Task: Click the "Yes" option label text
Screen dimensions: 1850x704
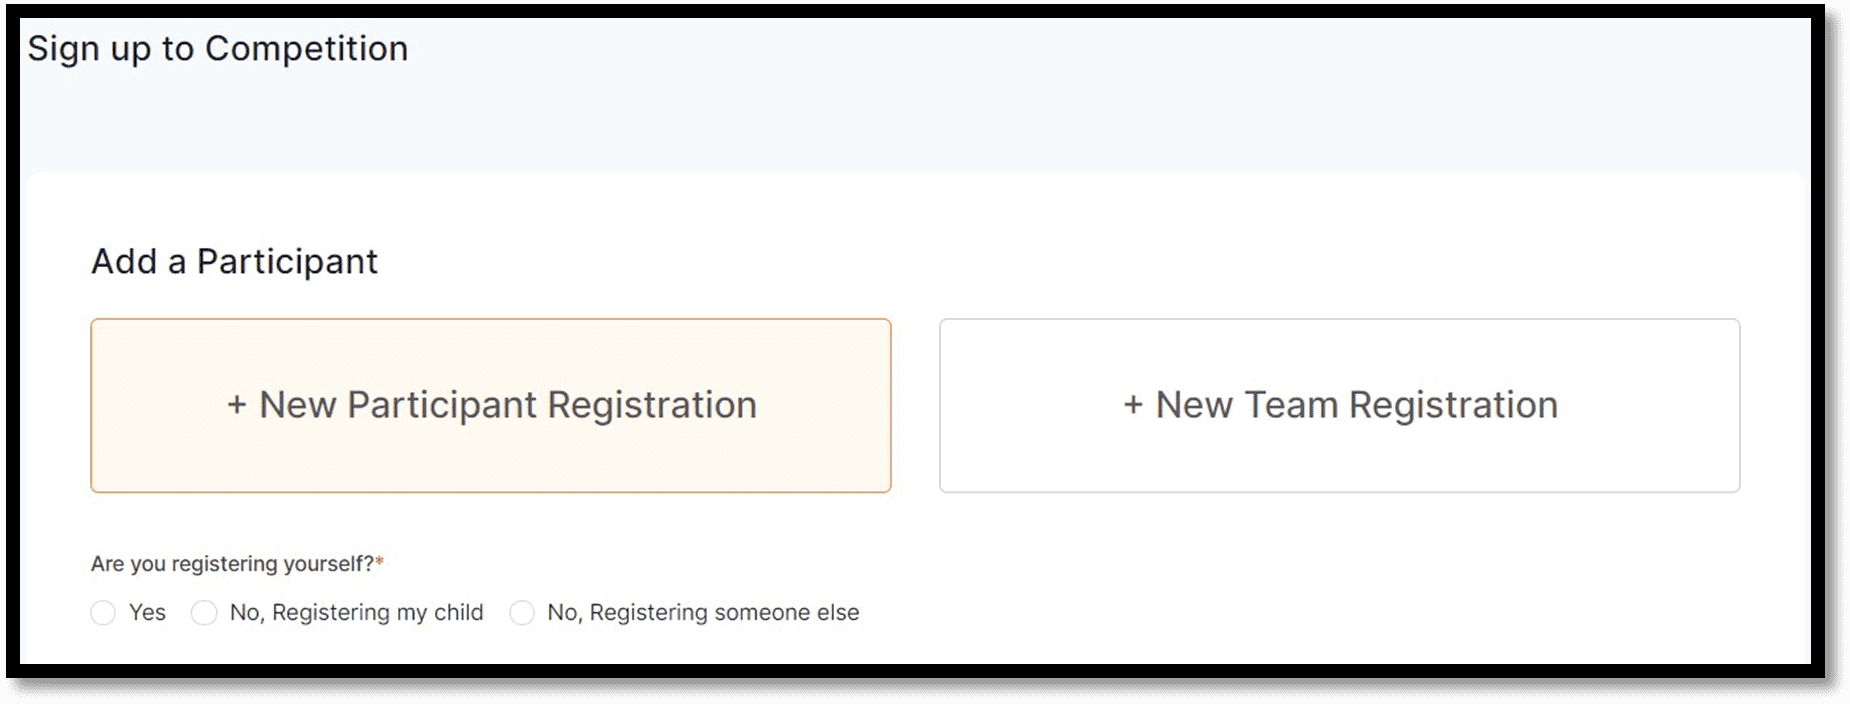Action: [147, 613]
